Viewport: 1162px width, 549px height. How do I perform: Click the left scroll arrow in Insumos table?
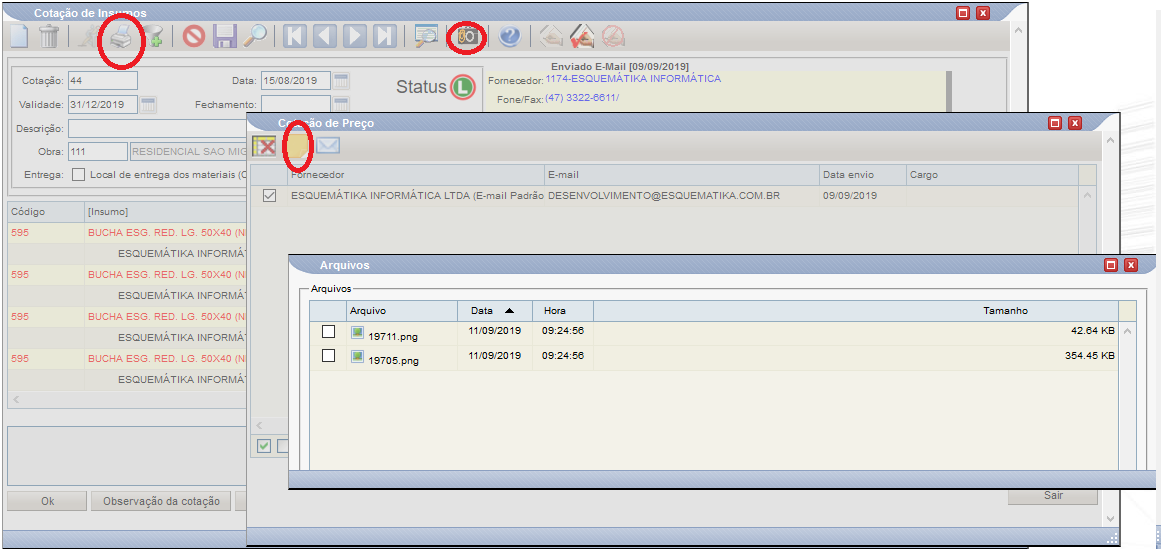16,399
